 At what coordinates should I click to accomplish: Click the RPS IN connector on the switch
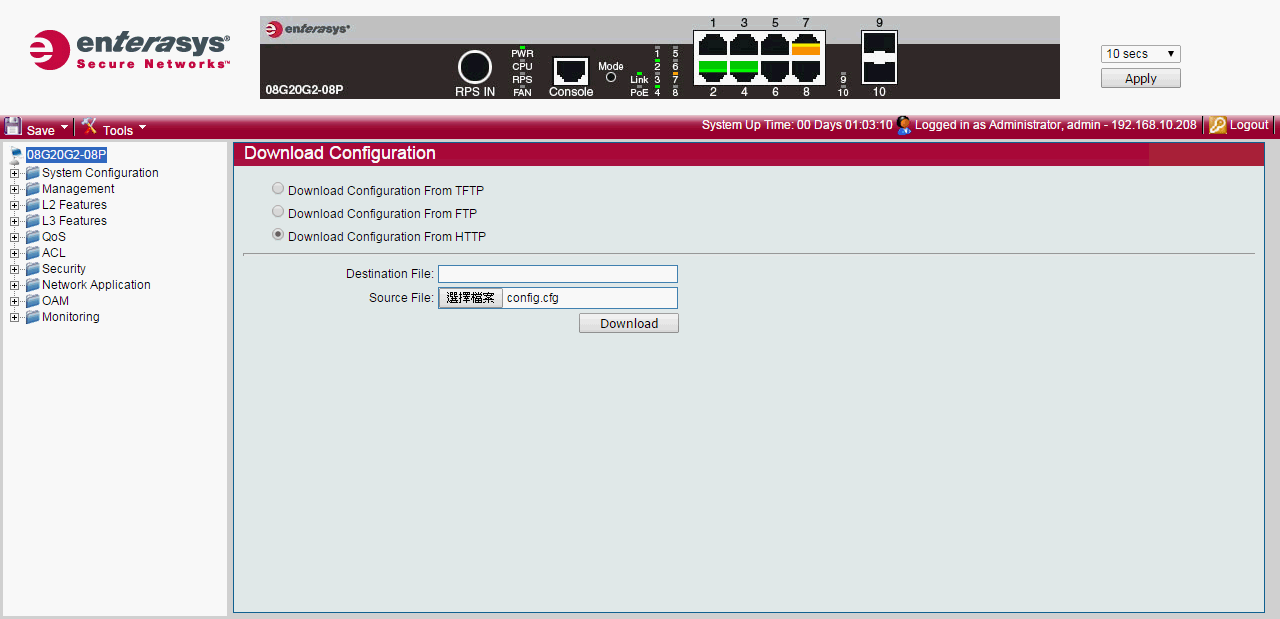[x=475, y=67]
